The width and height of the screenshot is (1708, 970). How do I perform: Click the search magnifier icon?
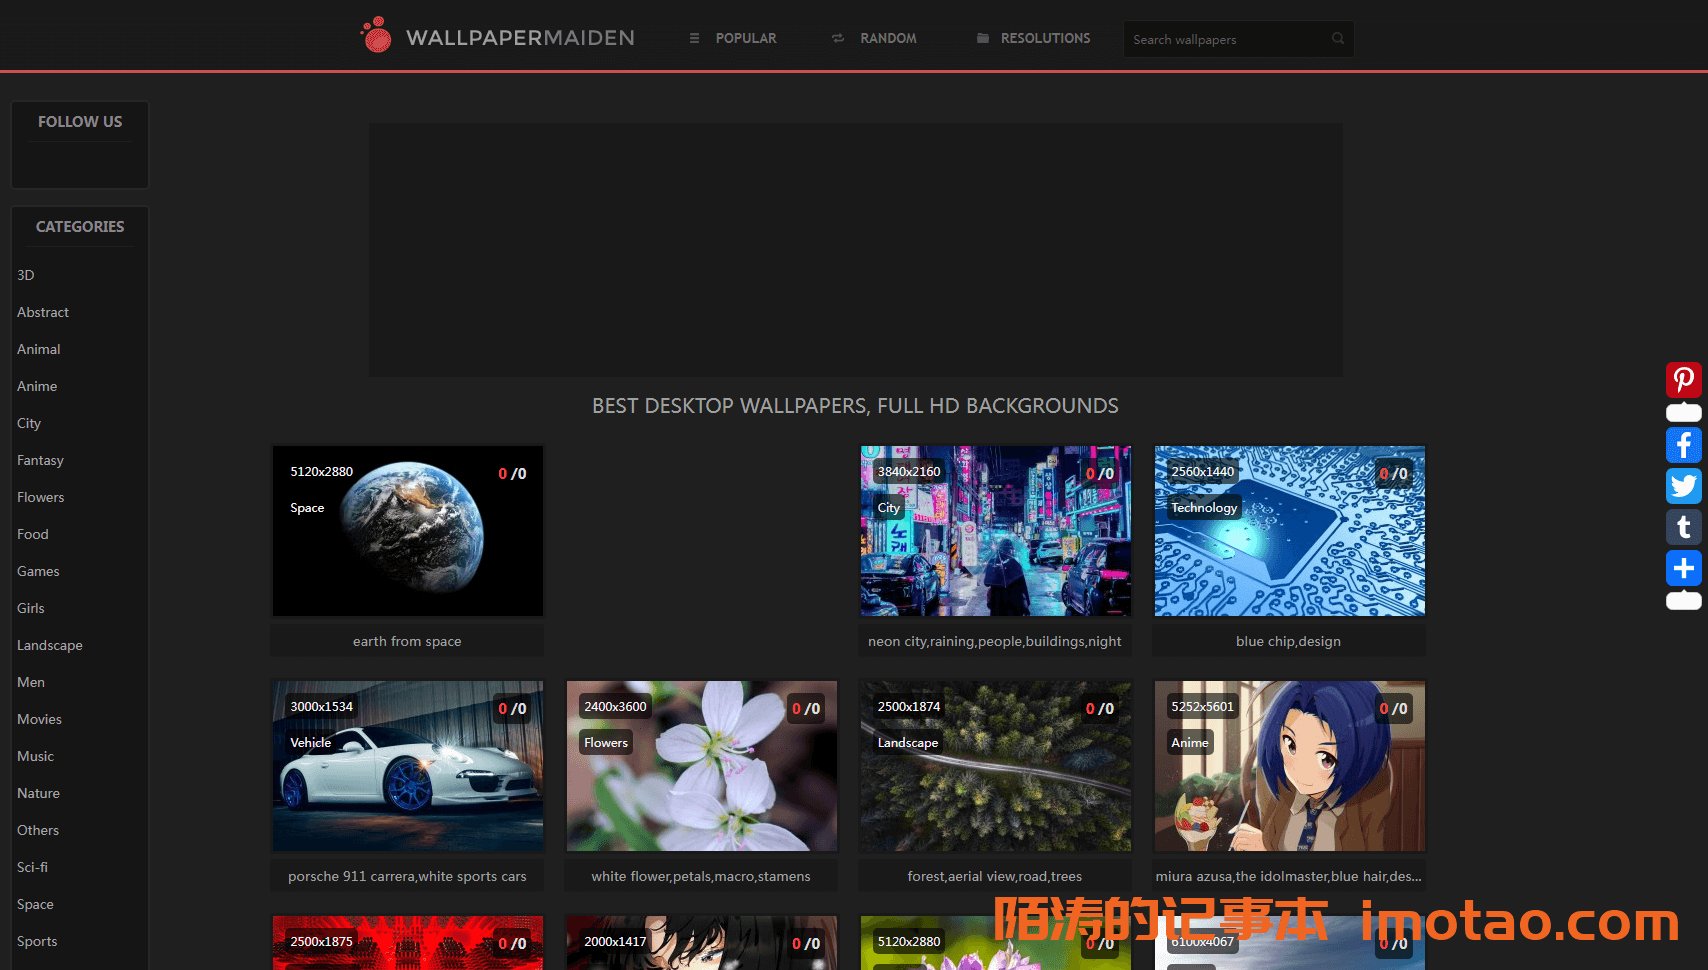click(x=1337, y=39)
